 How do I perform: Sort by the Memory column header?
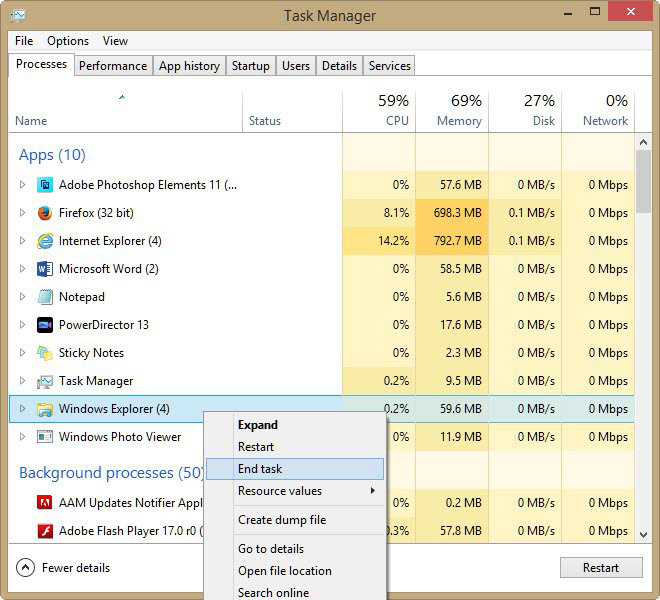pos(452,111)
